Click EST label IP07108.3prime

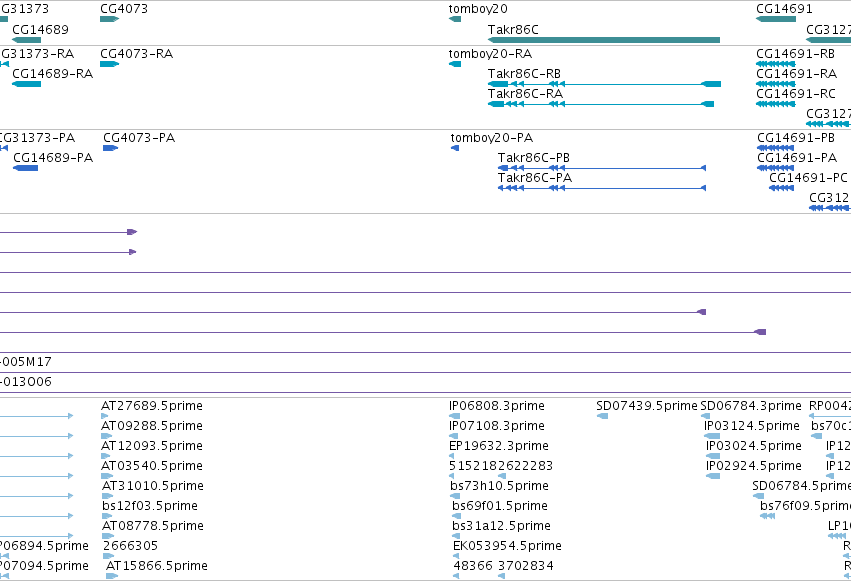pyautogui.click(x=497, y=426)
